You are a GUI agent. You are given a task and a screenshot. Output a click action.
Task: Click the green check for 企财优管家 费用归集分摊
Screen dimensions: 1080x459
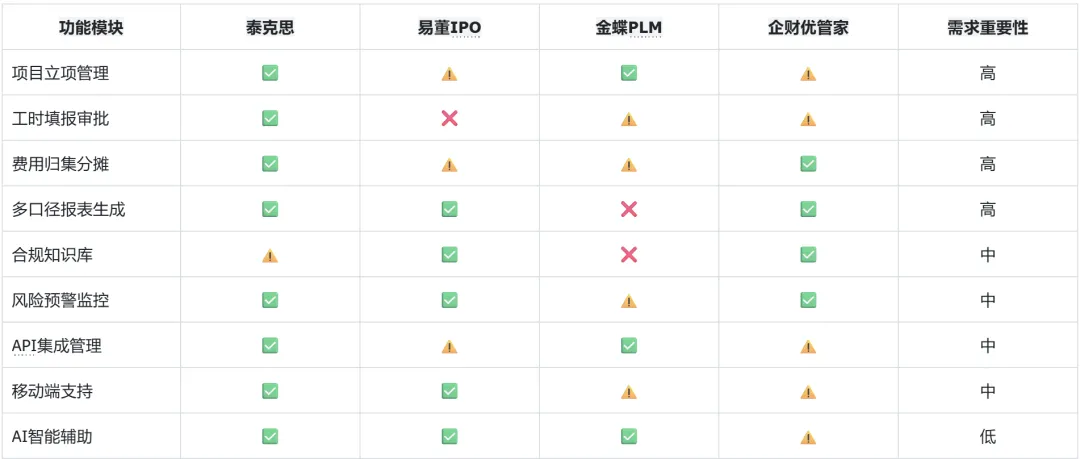tap(808, 163)
